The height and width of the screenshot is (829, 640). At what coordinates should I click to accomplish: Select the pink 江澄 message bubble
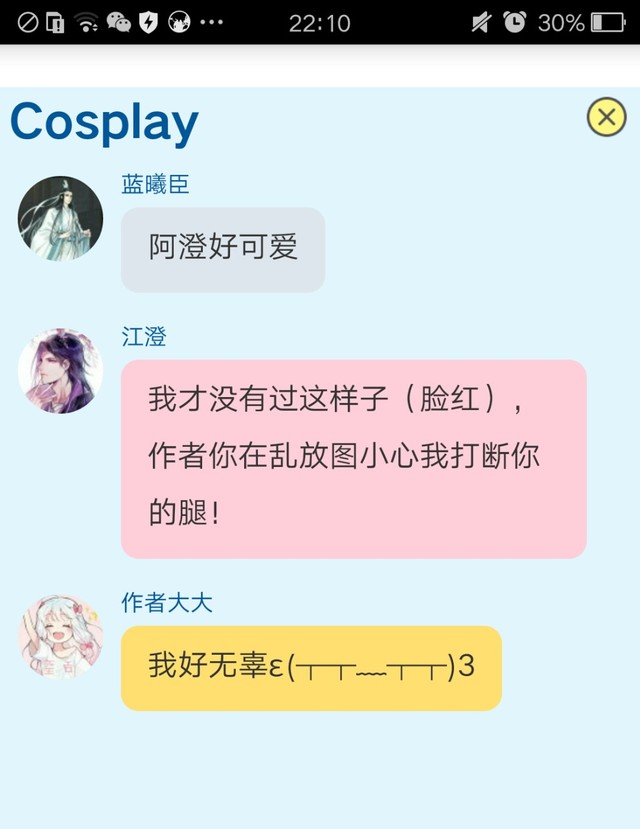(x=354, y=459)
